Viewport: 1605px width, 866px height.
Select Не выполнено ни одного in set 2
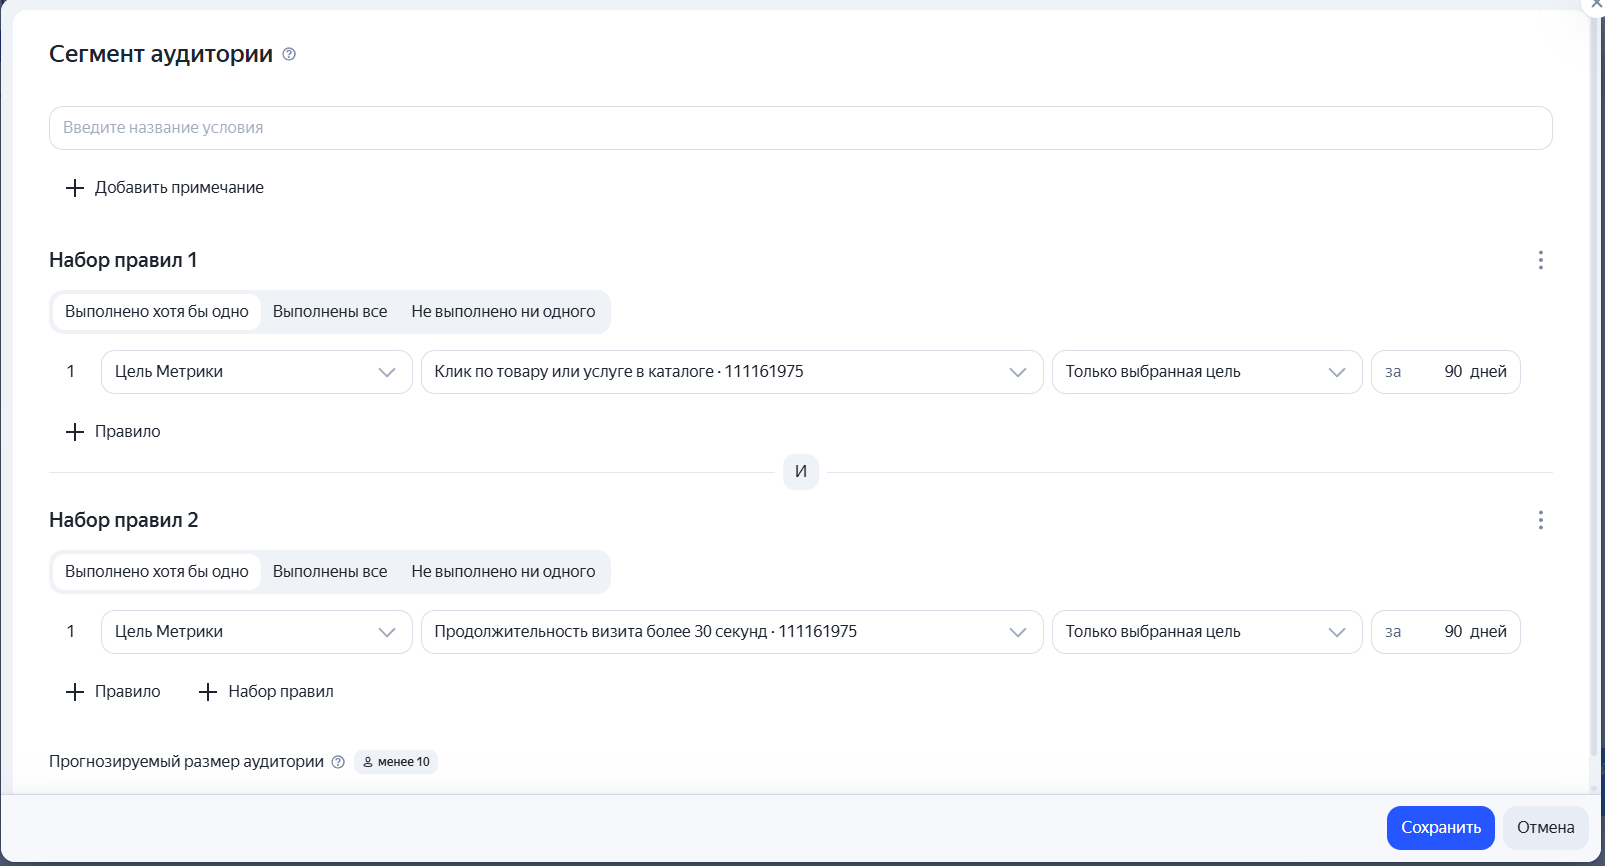[x=503, y=572]
